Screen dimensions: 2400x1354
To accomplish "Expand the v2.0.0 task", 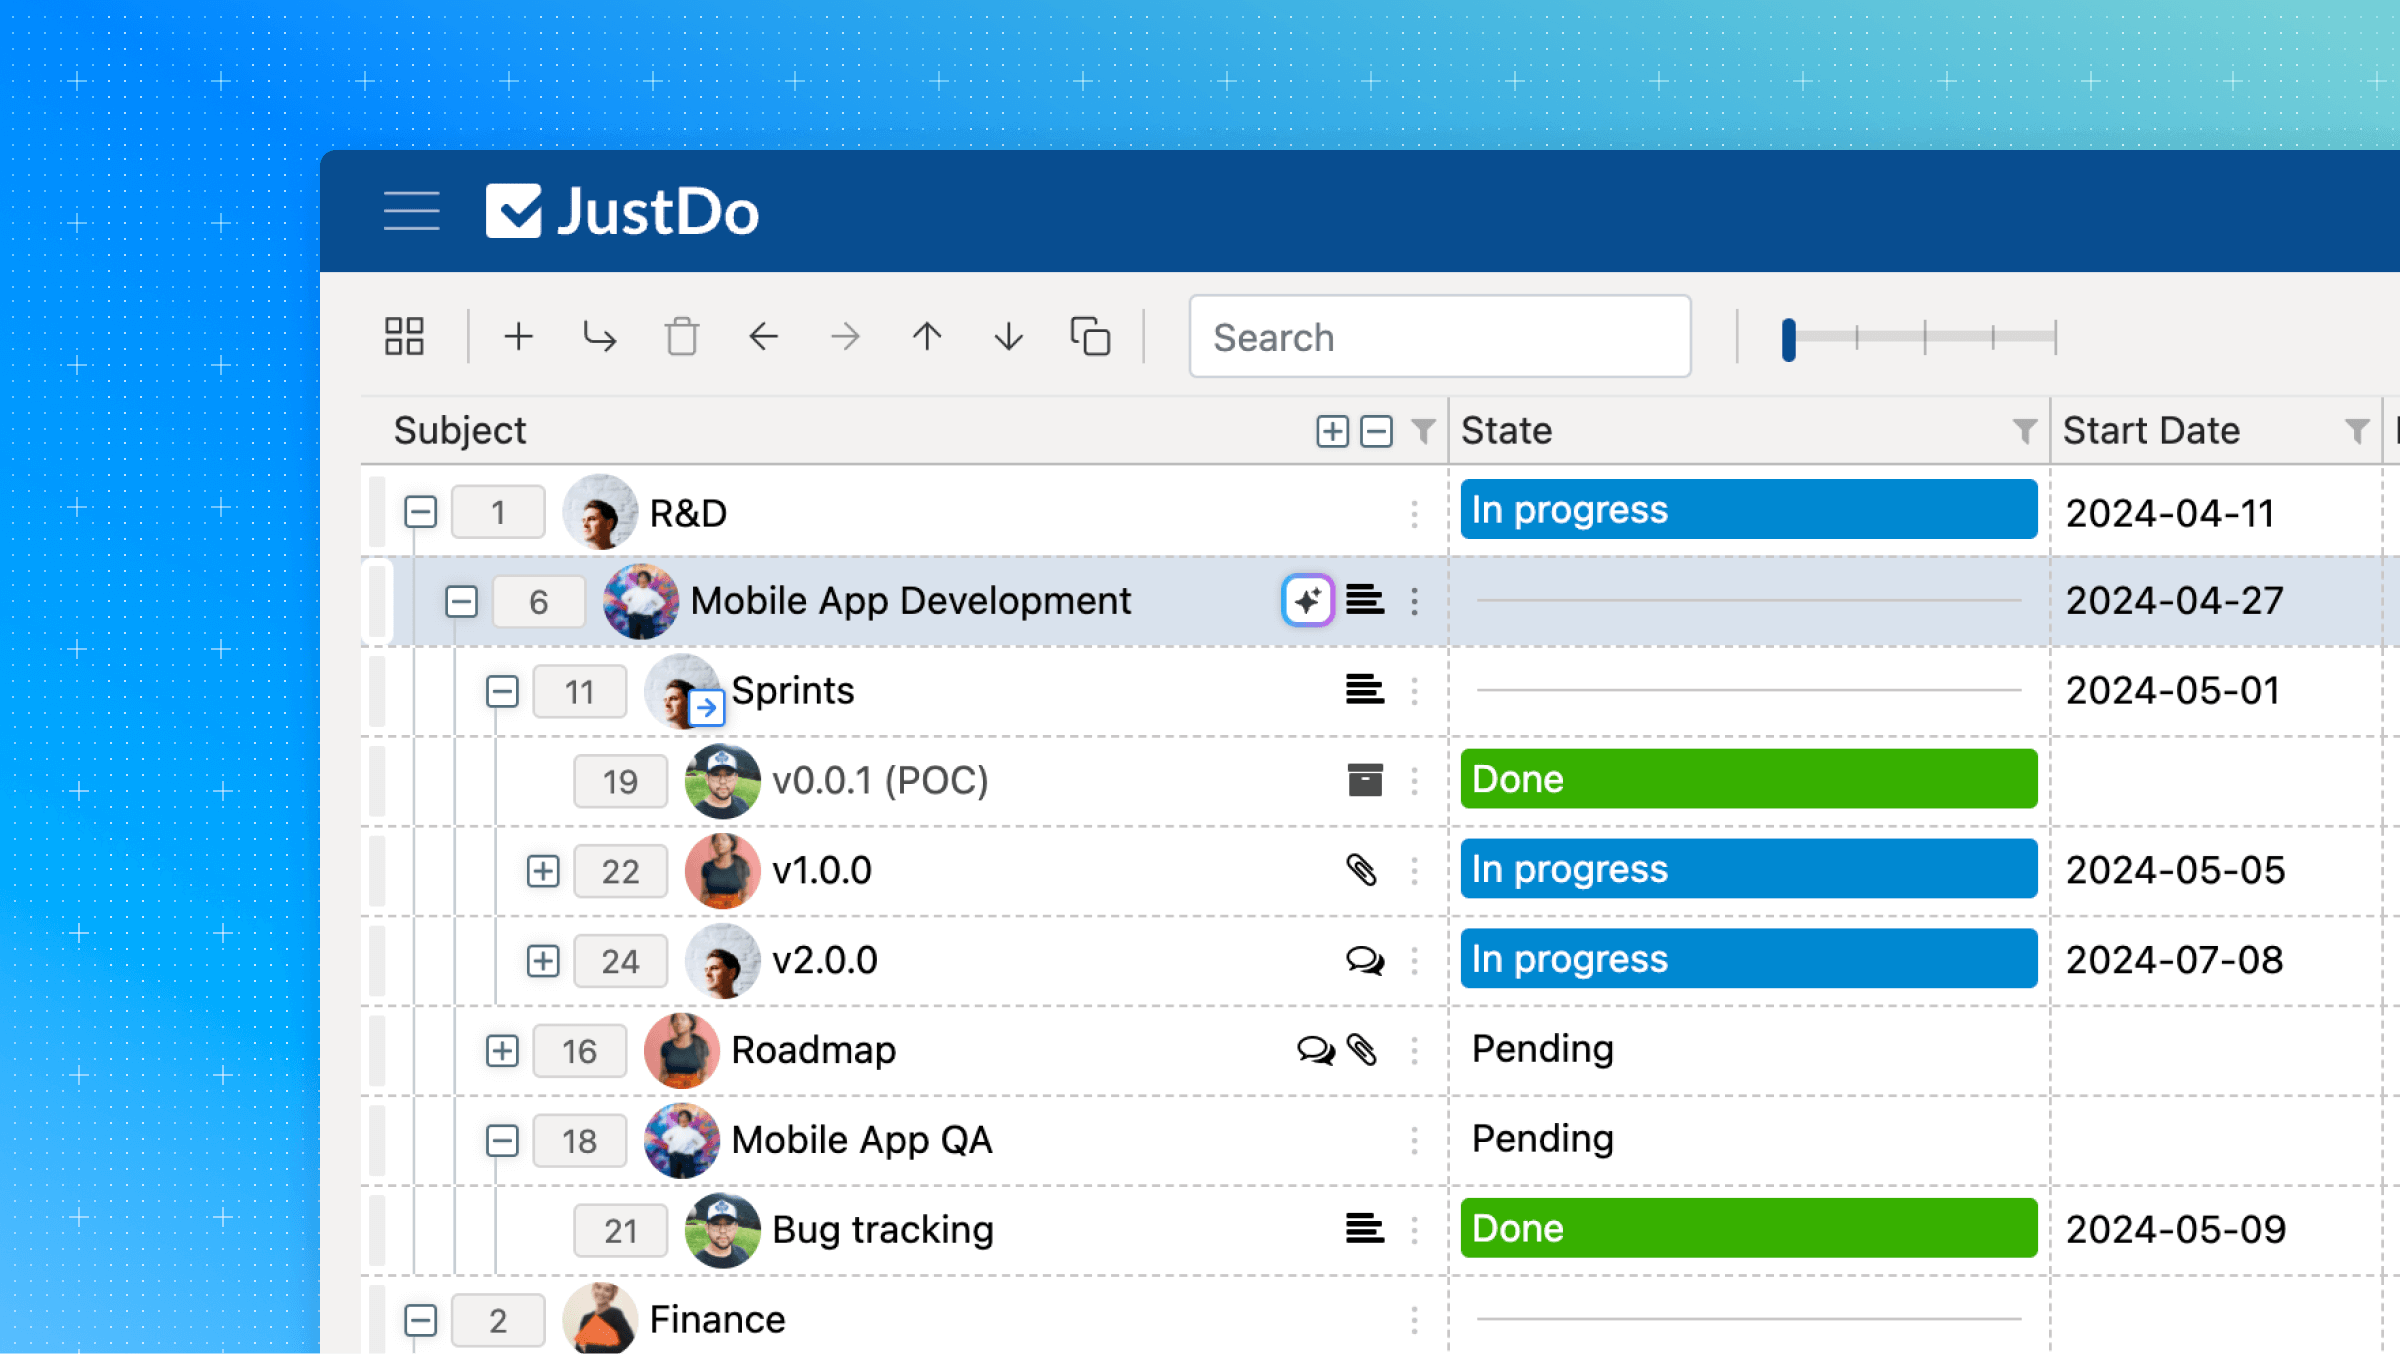I will click(x=543, y=961).
